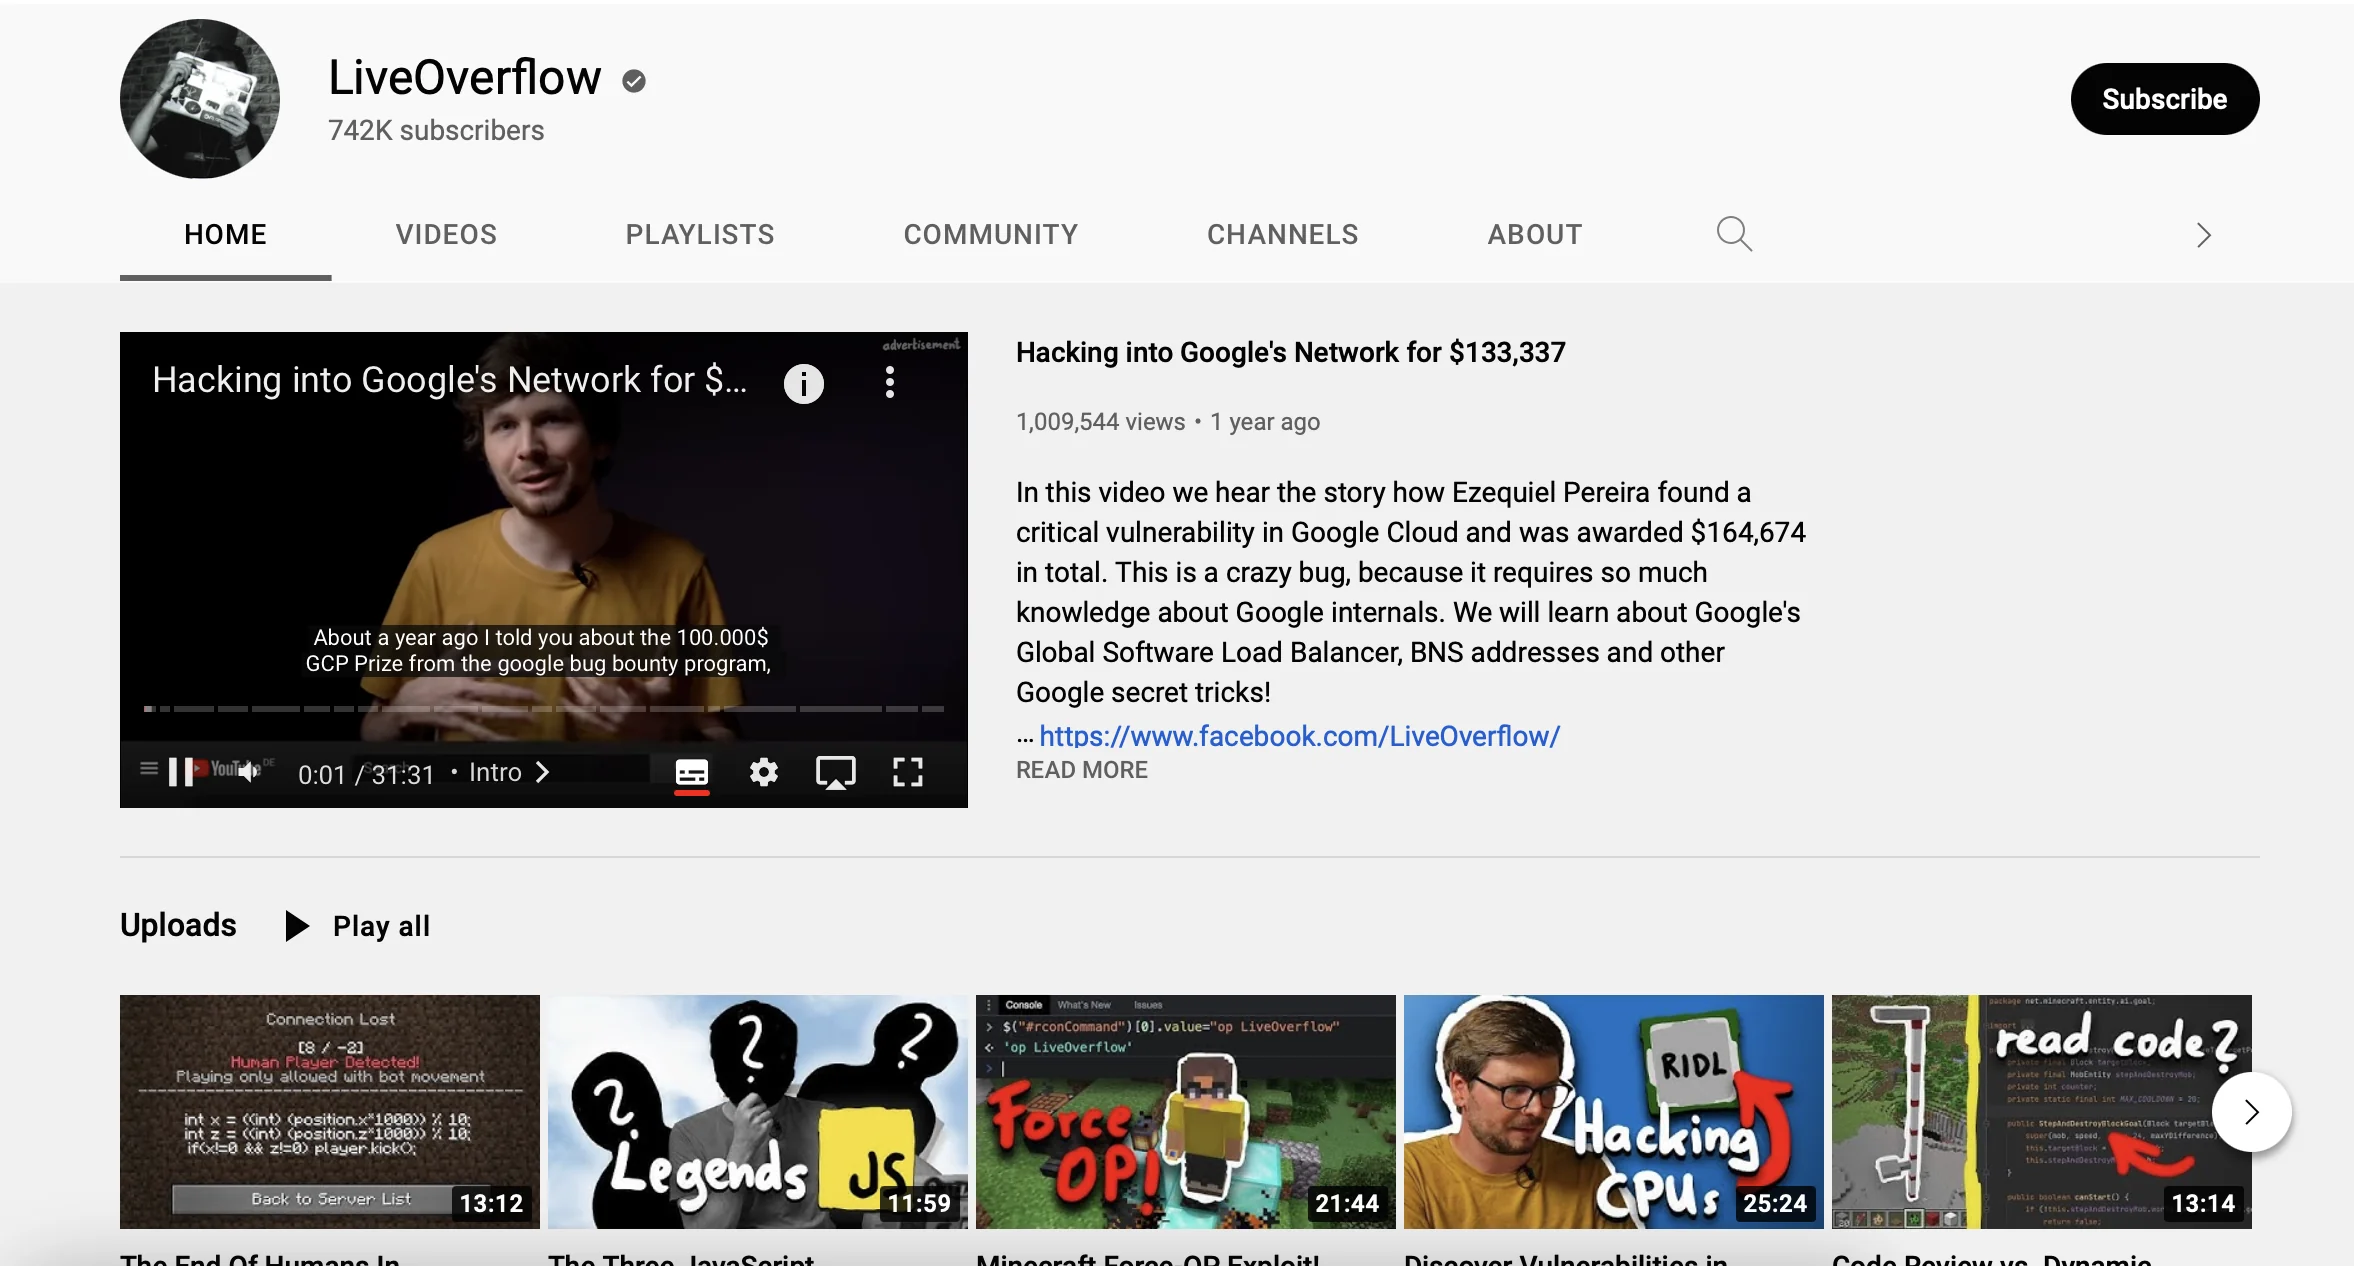The image size is (2354, 1266).
Task: Click the Uploads section heading
Action: [x=178, y=925]
